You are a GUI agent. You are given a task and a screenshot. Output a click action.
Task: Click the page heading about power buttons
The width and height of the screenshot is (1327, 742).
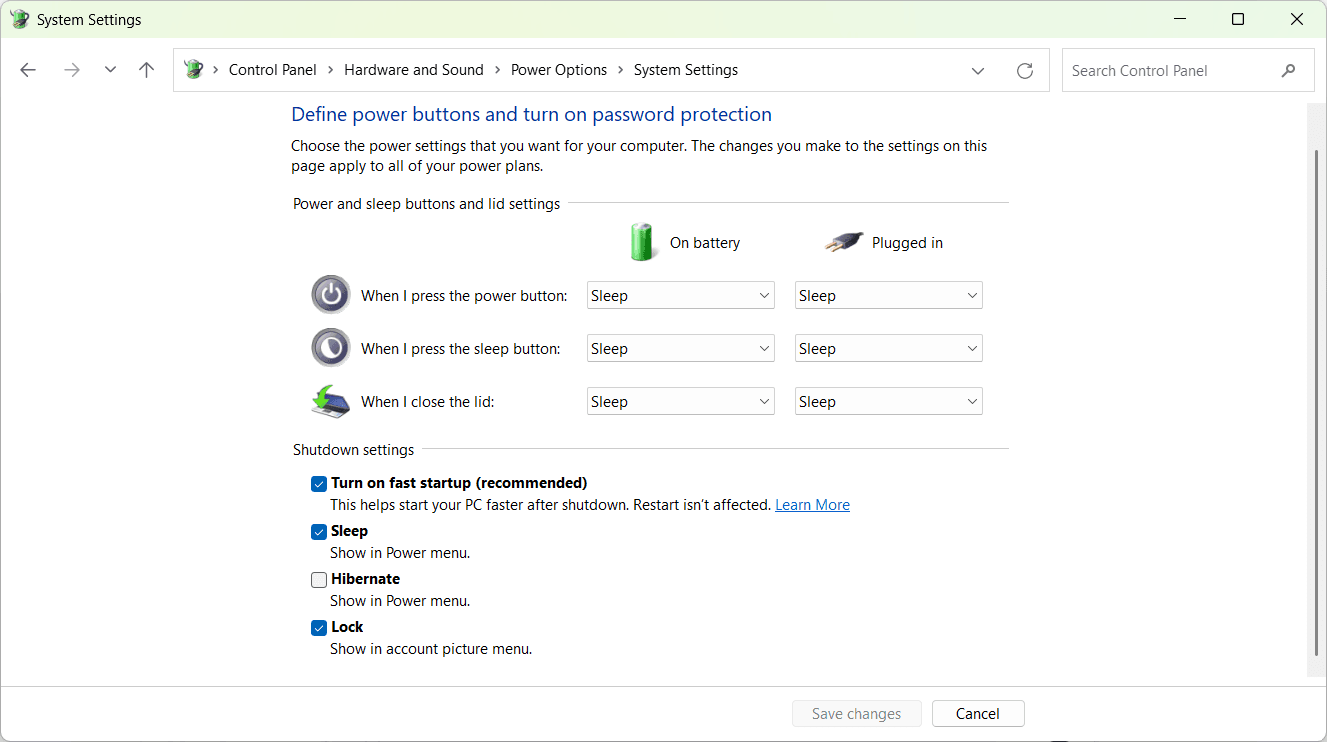[x=531, y=114]
